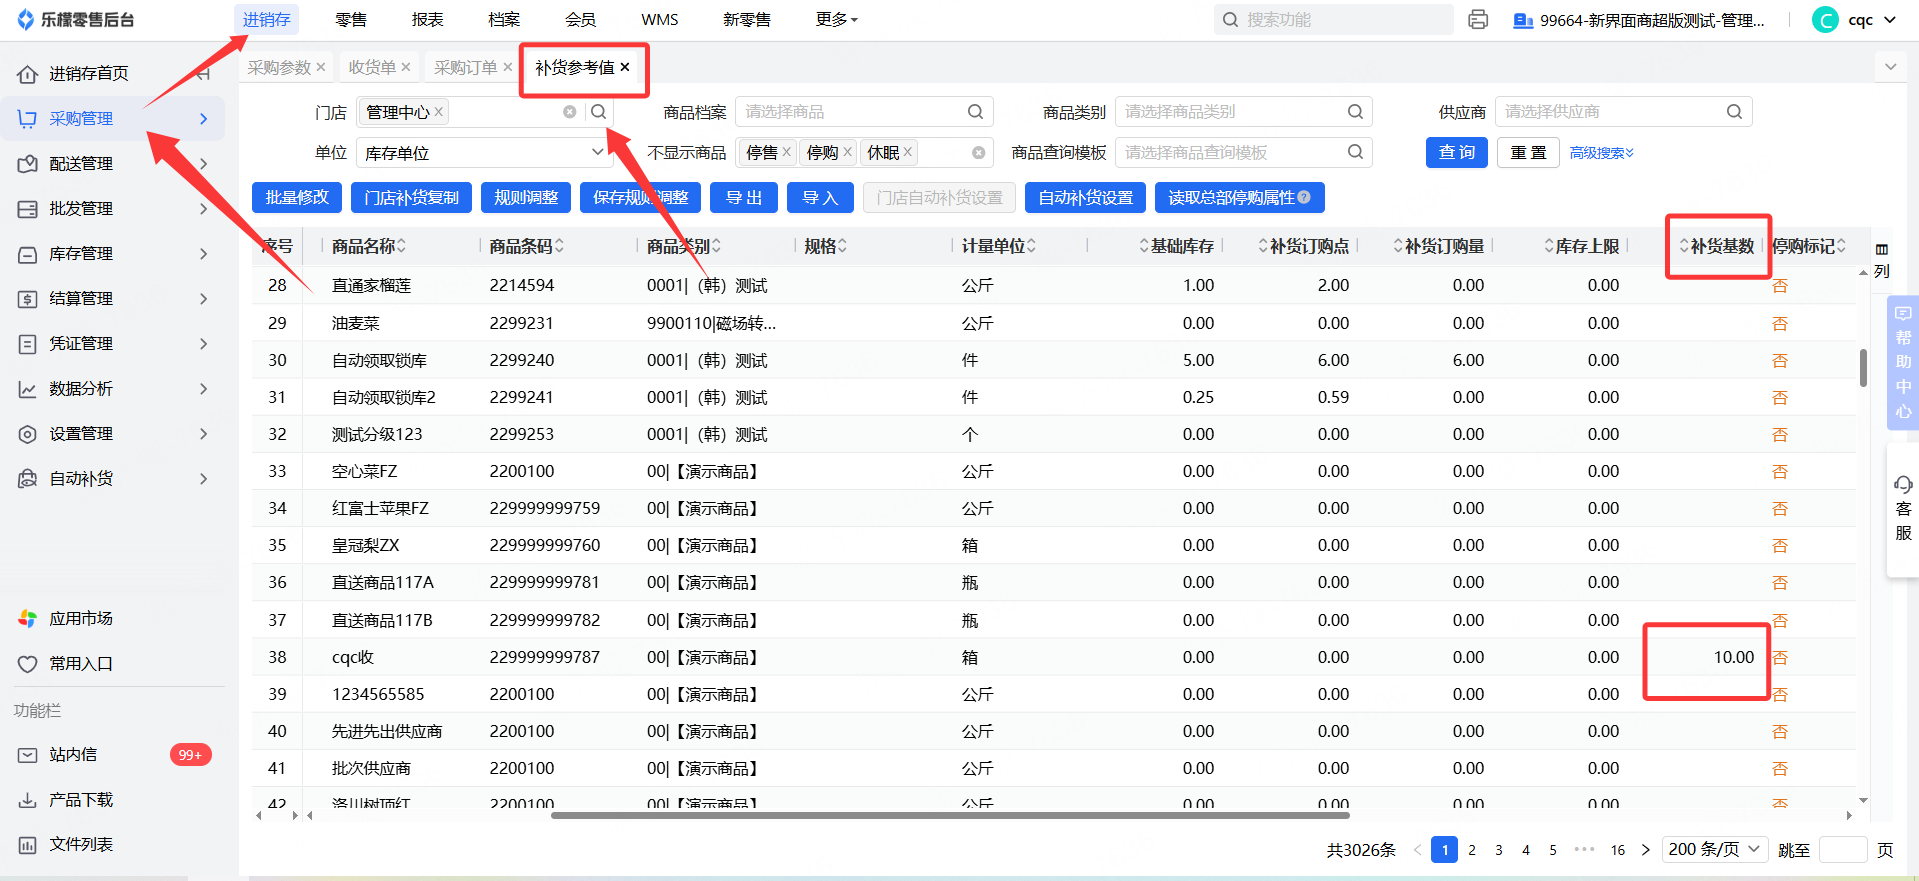The width and height of the screenshot is (1919, 881).
Task: Open the 零售 top menu
Action: click(351, 20)
